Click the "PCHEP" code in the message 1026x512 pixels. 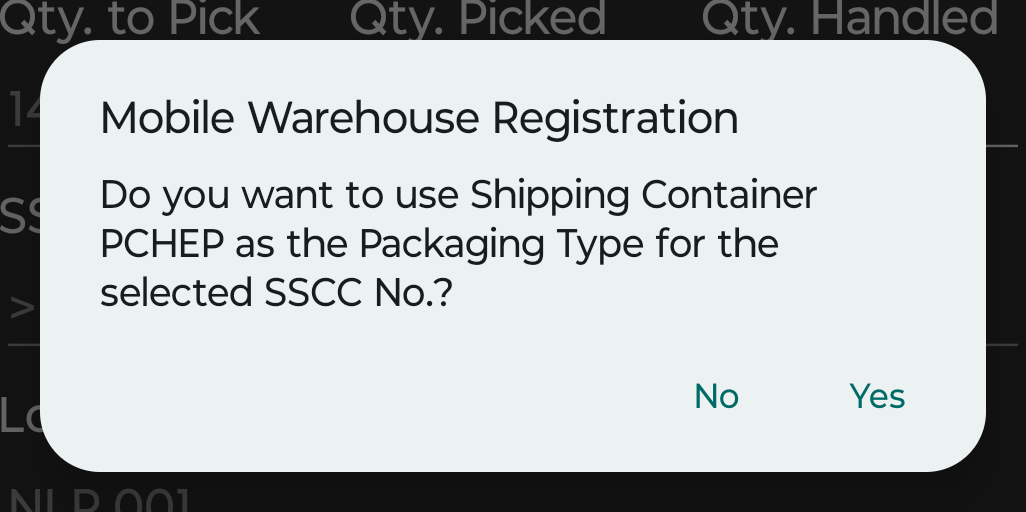[163, 244]
